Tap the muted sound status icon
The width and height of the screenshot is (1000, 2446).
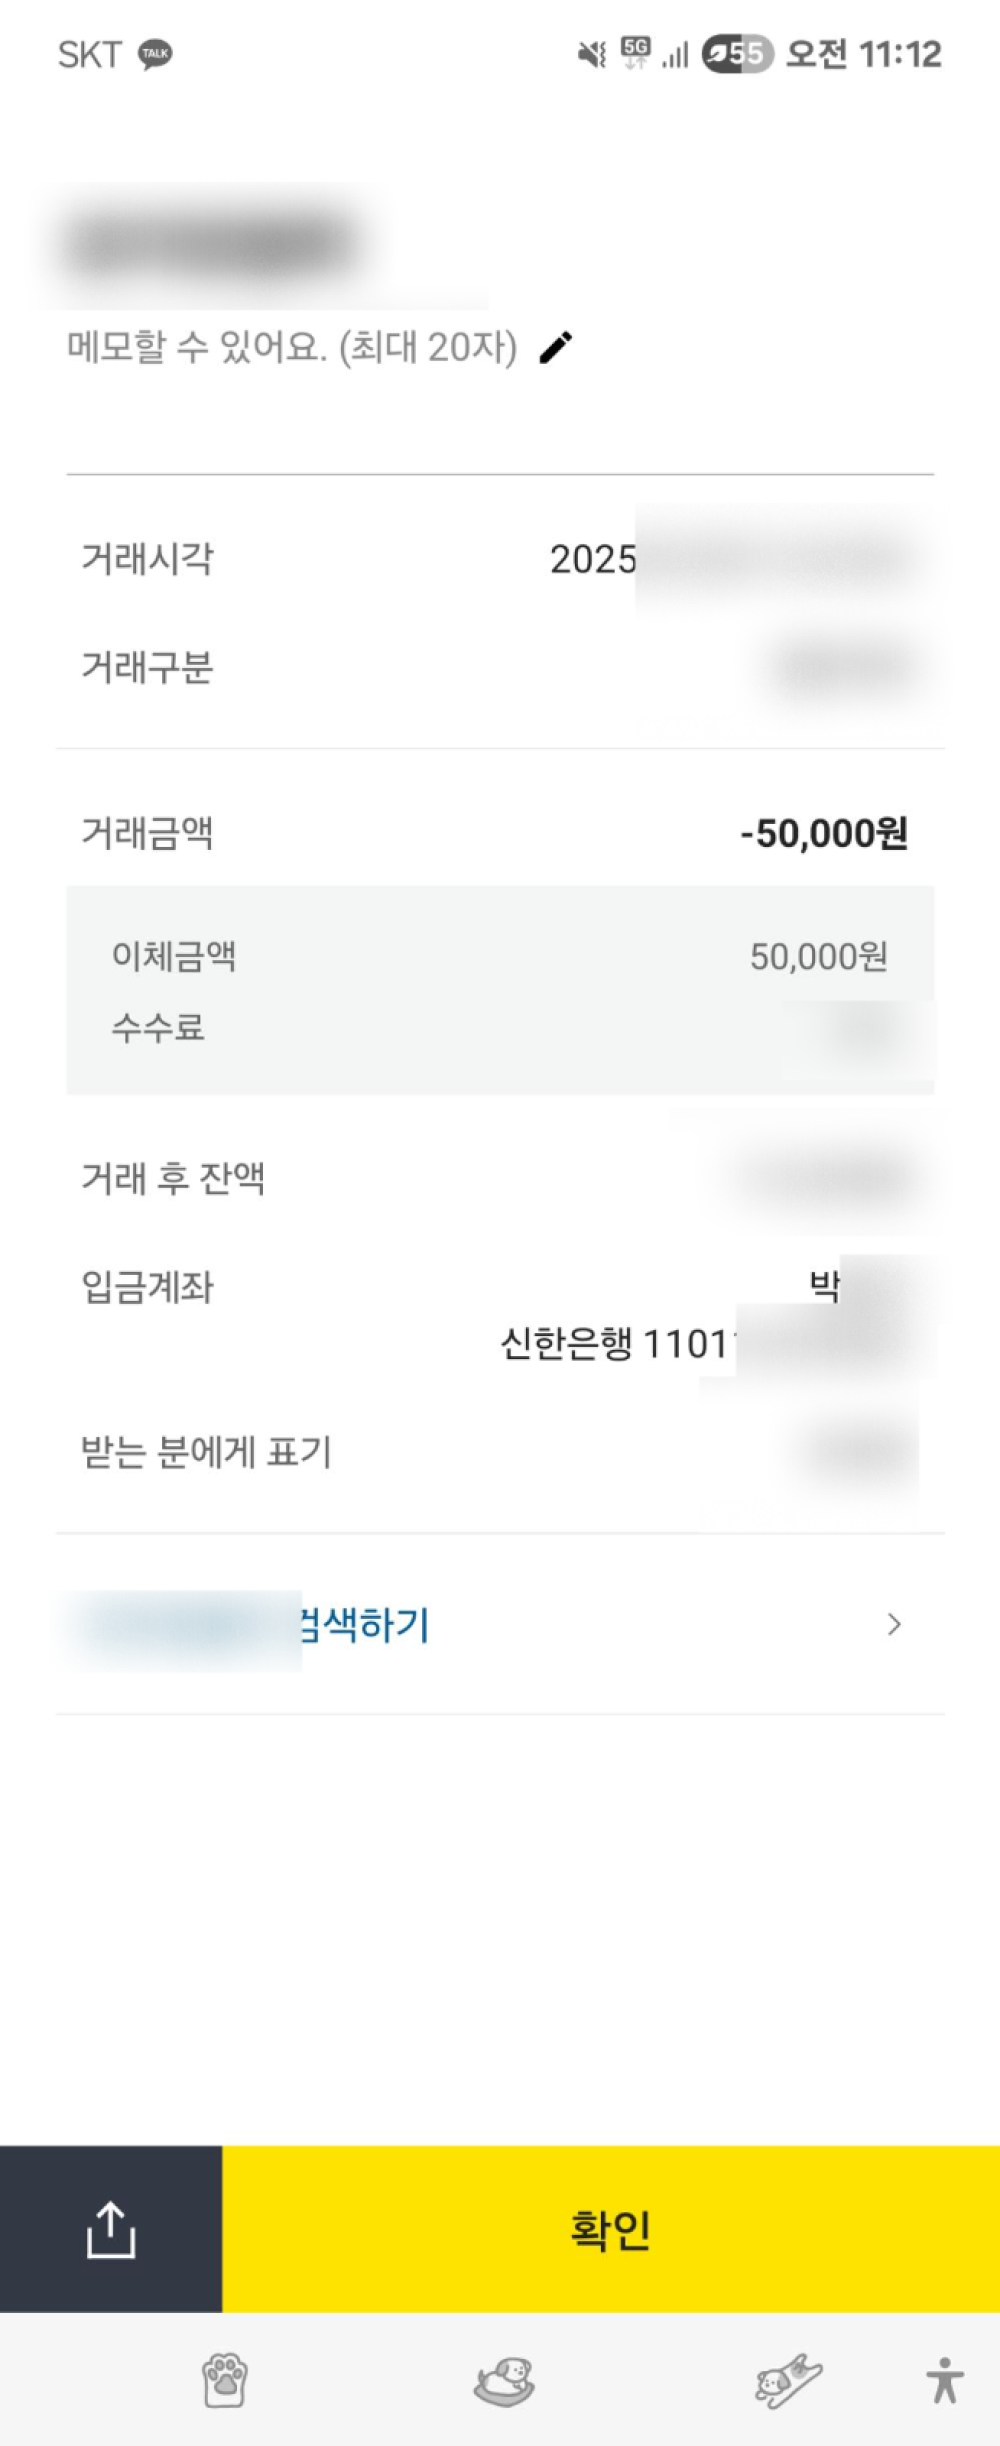click(592, 54)
